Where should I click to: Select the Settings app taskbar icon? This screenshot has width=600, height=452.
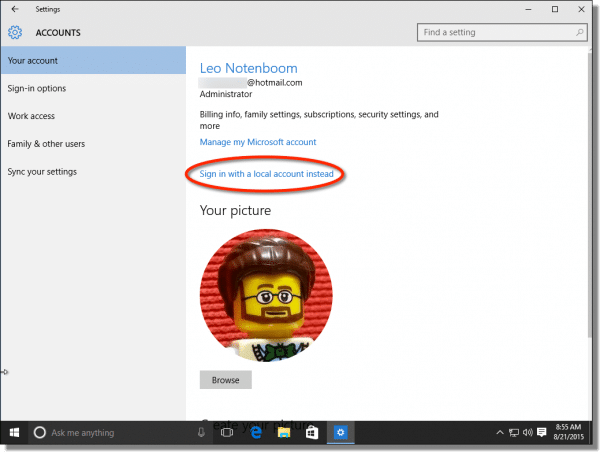coord(341,433)
